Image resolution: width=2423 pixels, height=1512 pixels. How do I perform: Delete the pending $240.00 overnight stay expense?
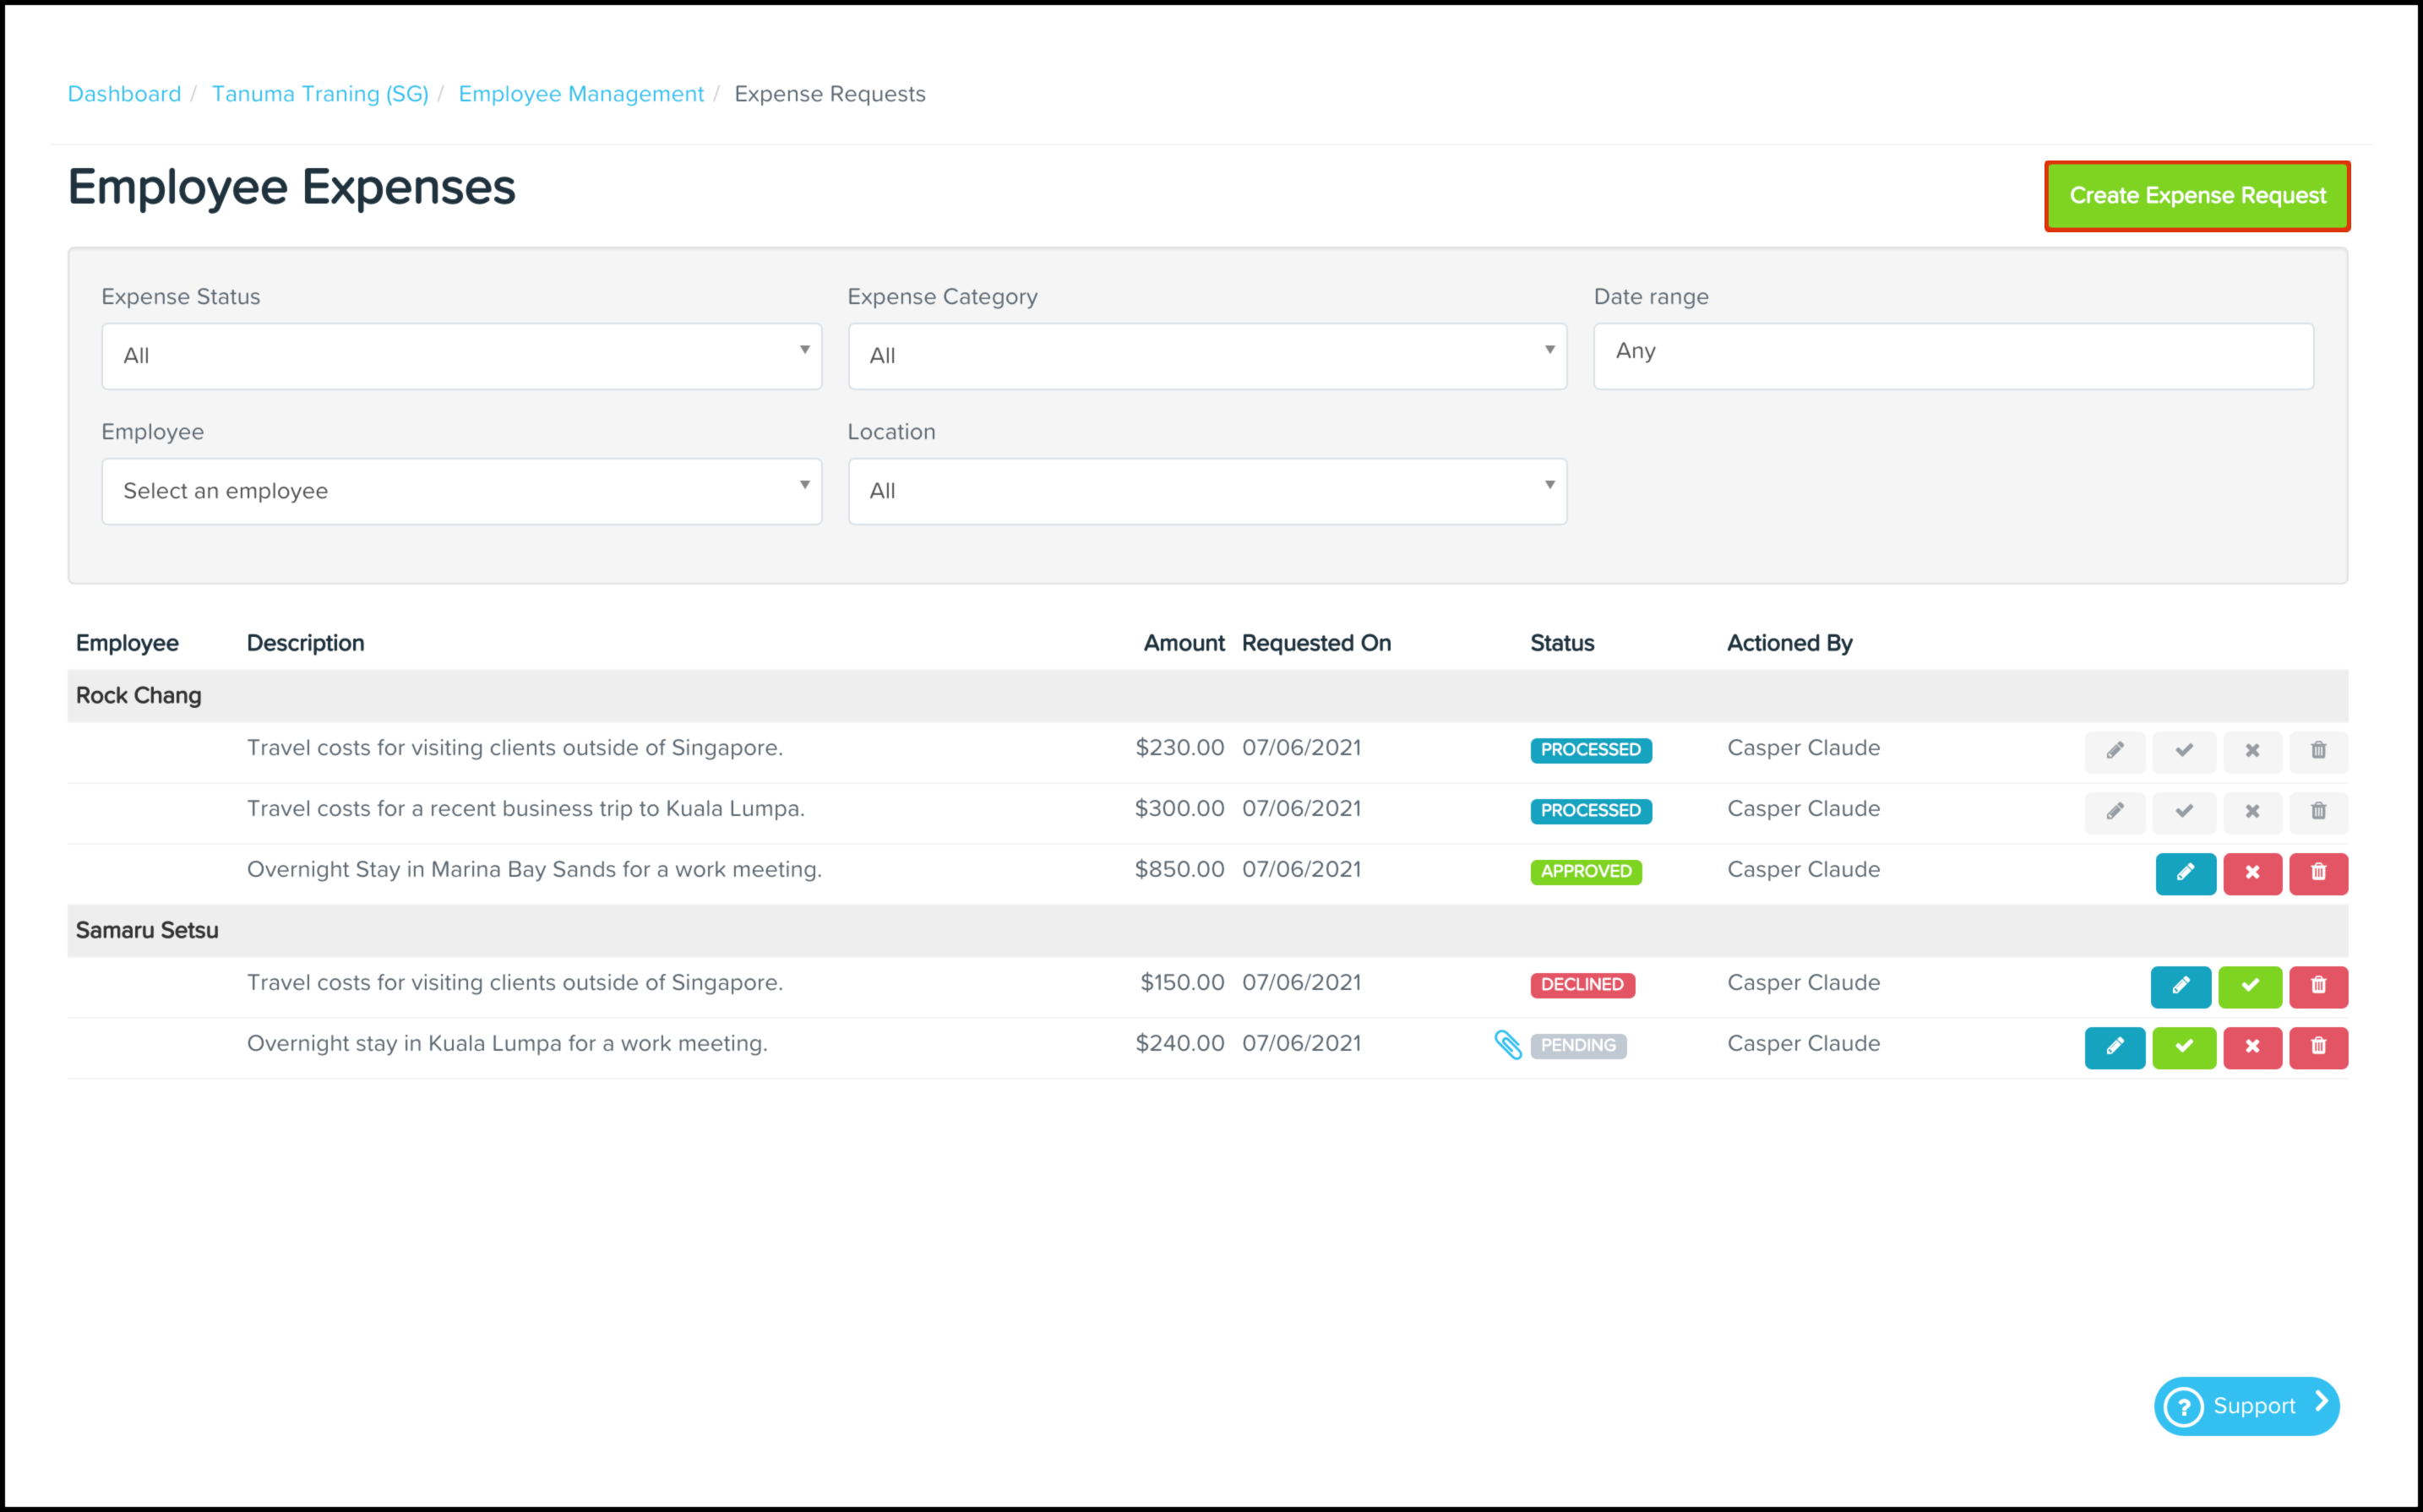point(2318,1047)
